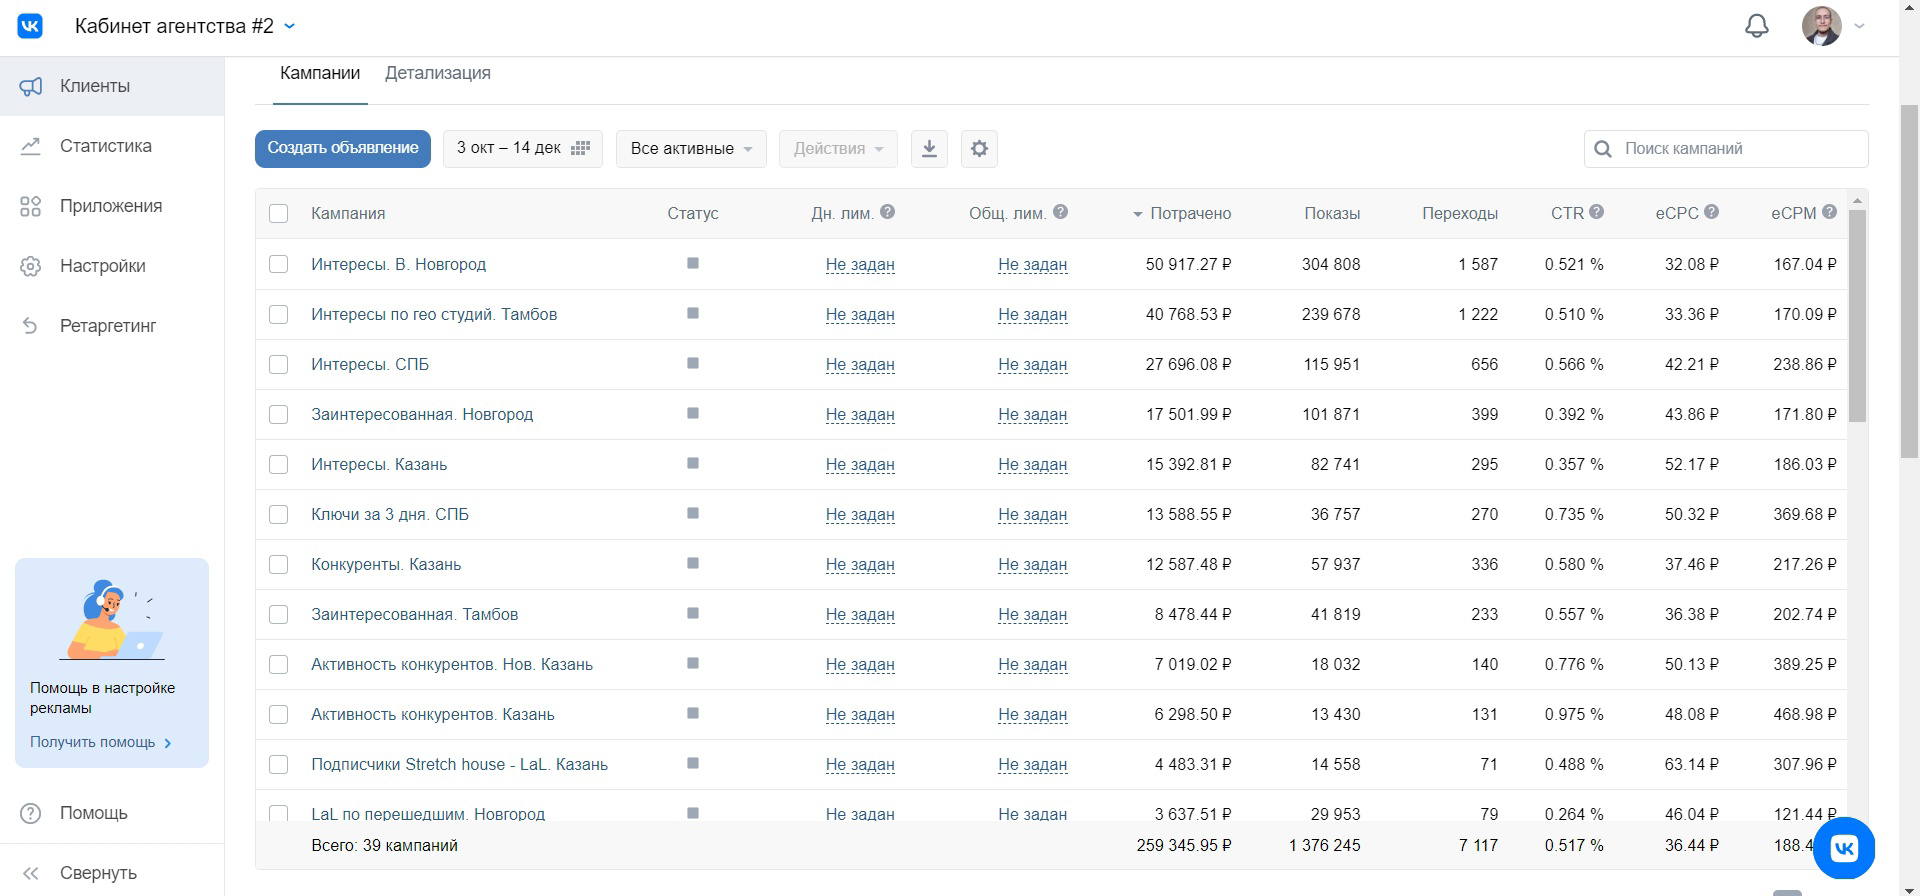Collapse the sidebar with Свернуть
Screen dimensions: 1920x896
click(78, 873)
